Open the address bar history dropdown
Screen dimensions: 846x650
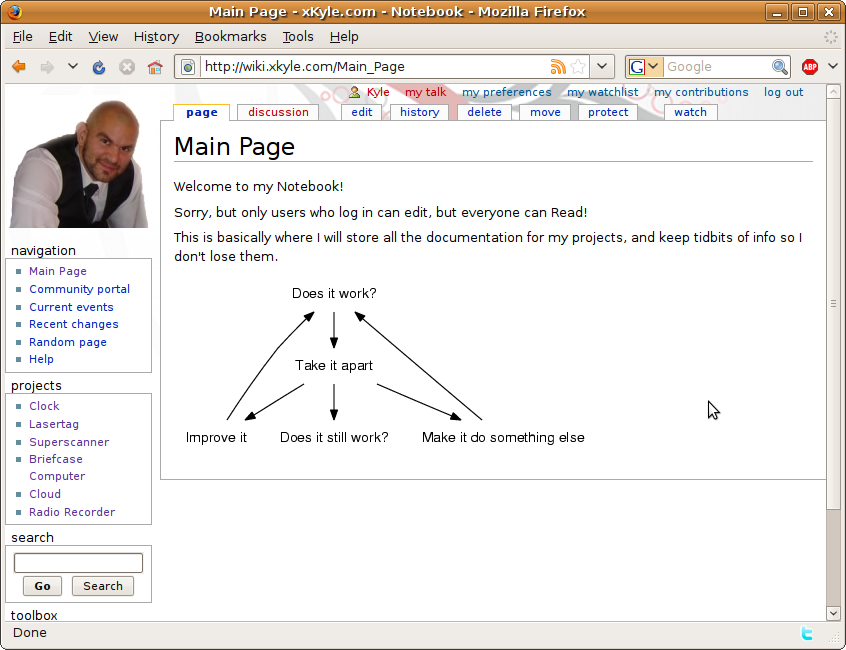click(x=601, y=67)
